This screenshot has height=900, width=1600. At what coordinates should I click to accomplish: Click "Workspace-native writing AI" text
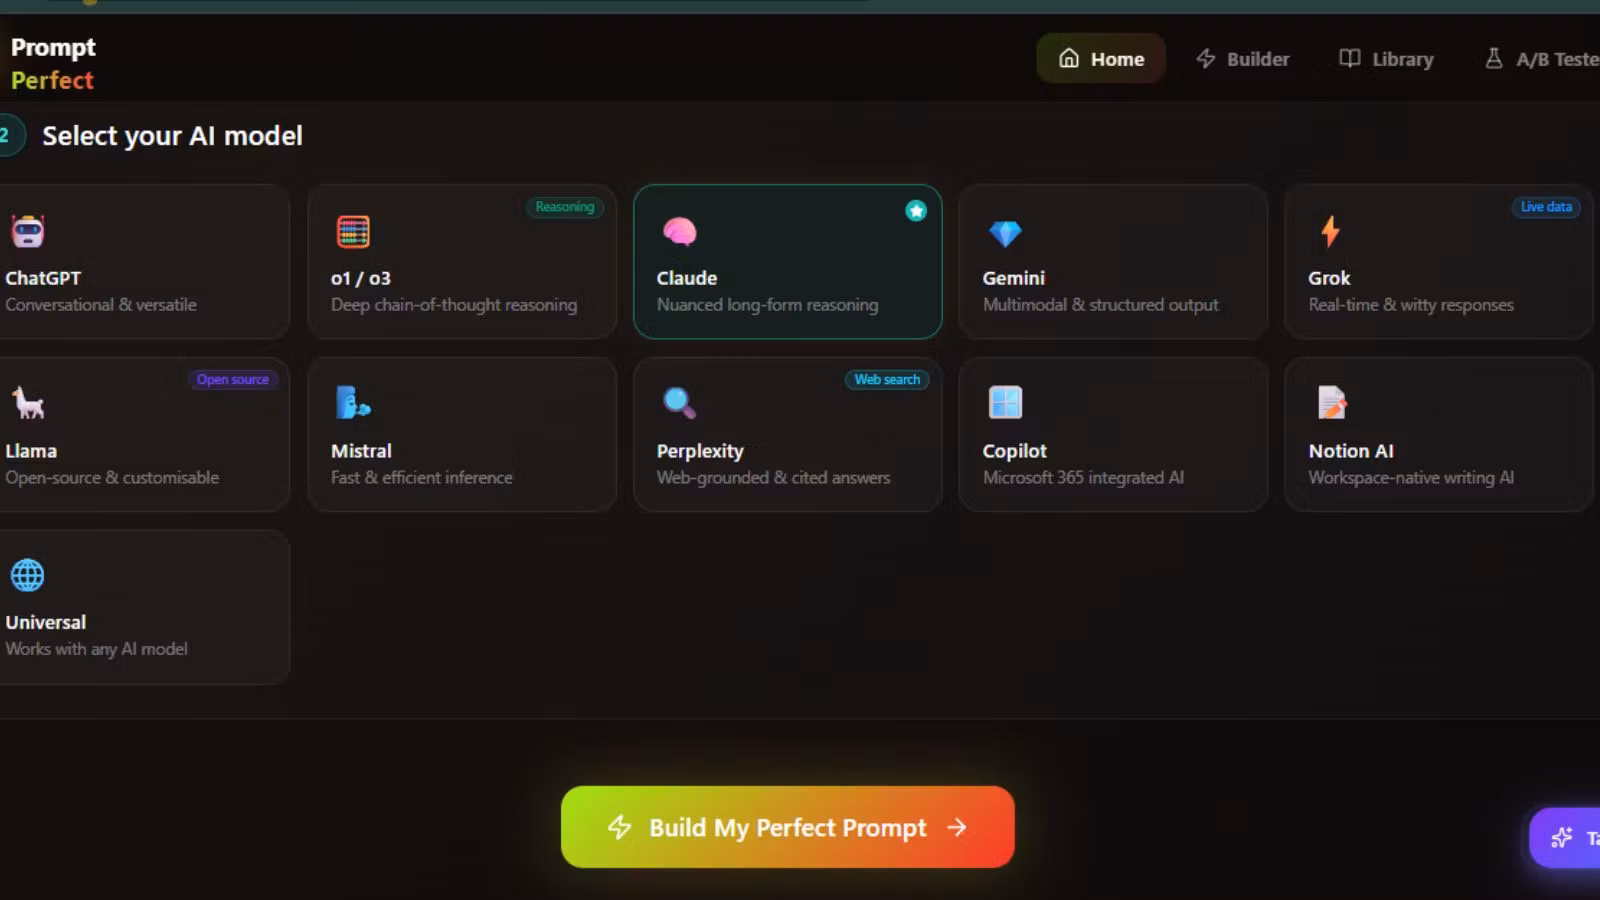click(x=1411, y=478)
